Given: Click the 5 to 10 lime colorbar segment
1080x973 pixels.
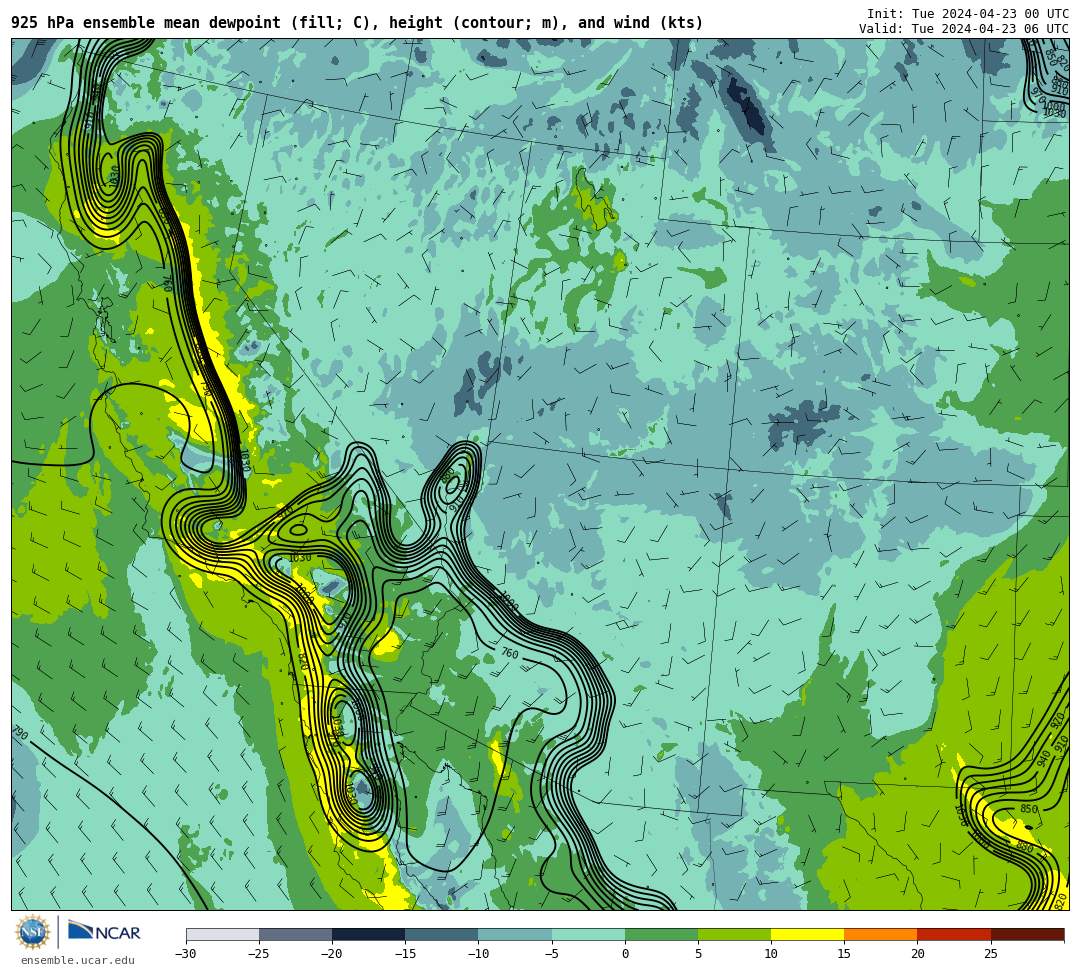Looking at the screenshot, I should pyautogui.click(x=734, y=934).
